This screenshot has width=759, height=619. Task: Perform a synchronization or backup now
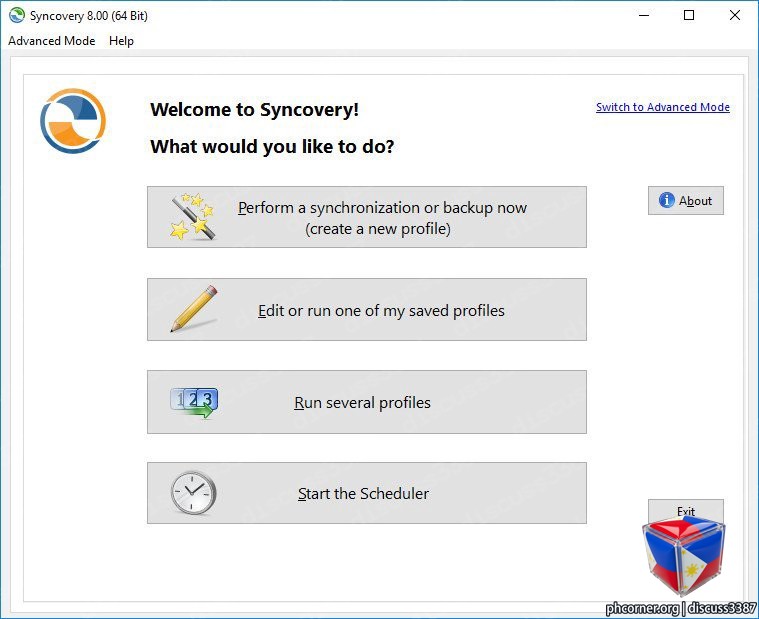(367, 217)
